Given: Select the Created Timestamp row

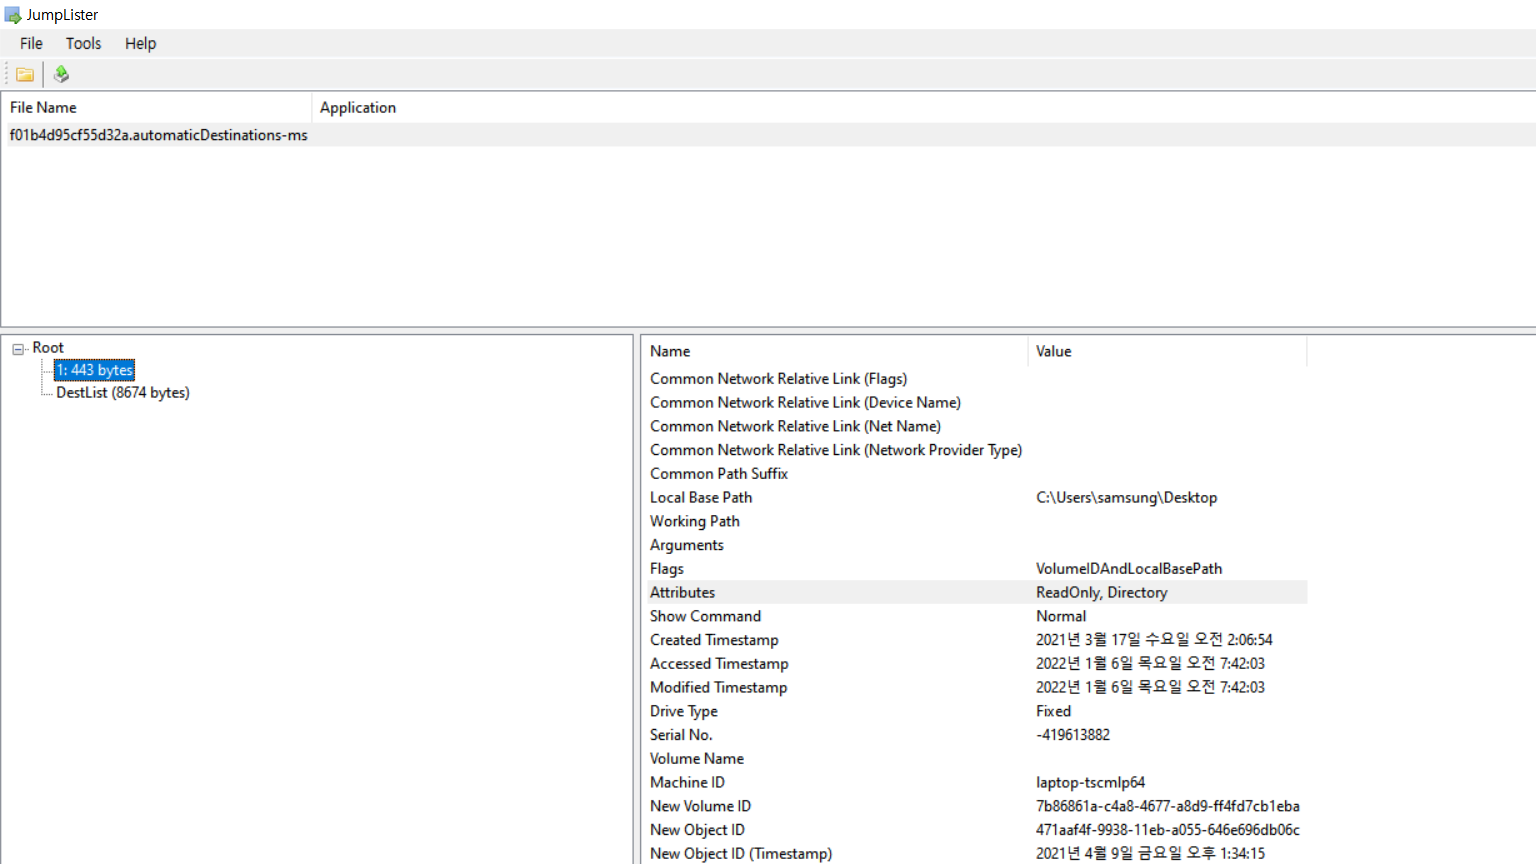Looking at the screenshot, I should [976, 640].
